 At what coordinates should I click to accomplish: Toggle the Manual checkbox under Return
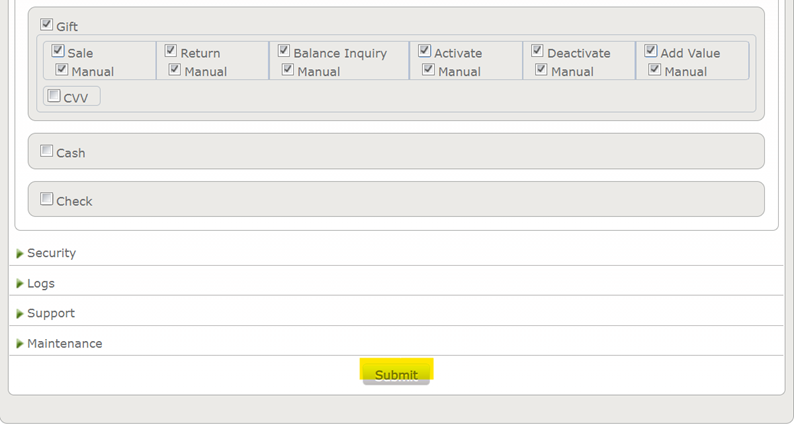[175, 70]
